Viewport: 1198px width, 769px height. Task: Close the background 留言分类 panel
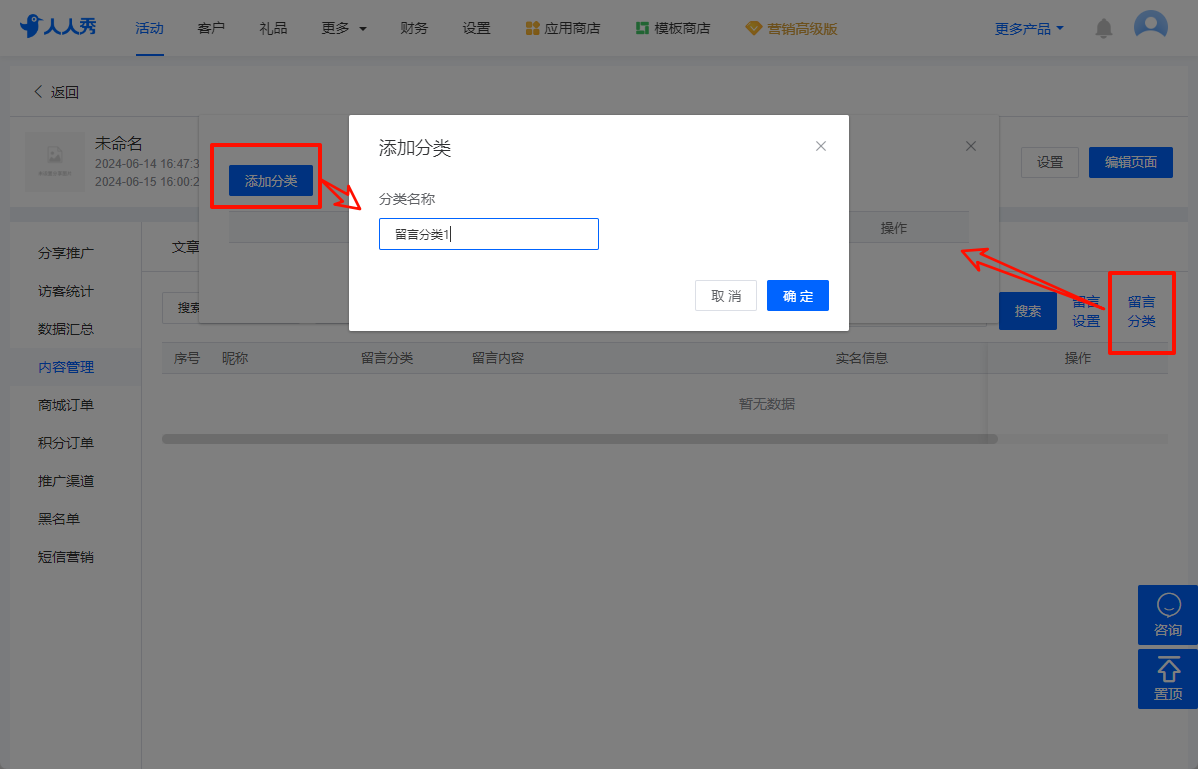coord(970,146)
